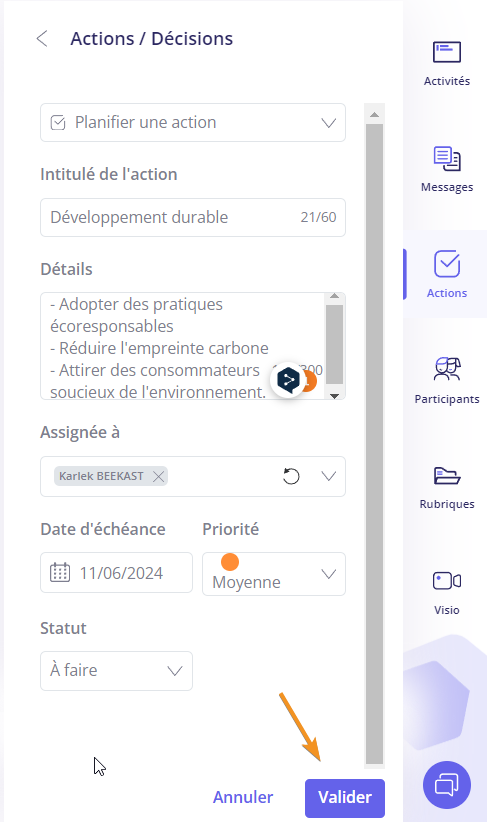Open the Activités sidebar panel

click(447, 64)
